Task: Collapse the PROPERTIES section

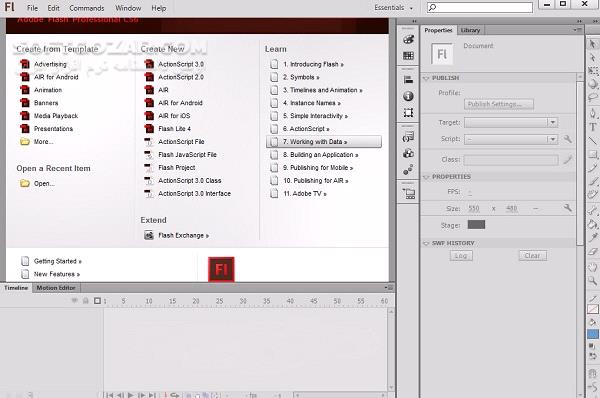Action: click(x=426, y=177)
